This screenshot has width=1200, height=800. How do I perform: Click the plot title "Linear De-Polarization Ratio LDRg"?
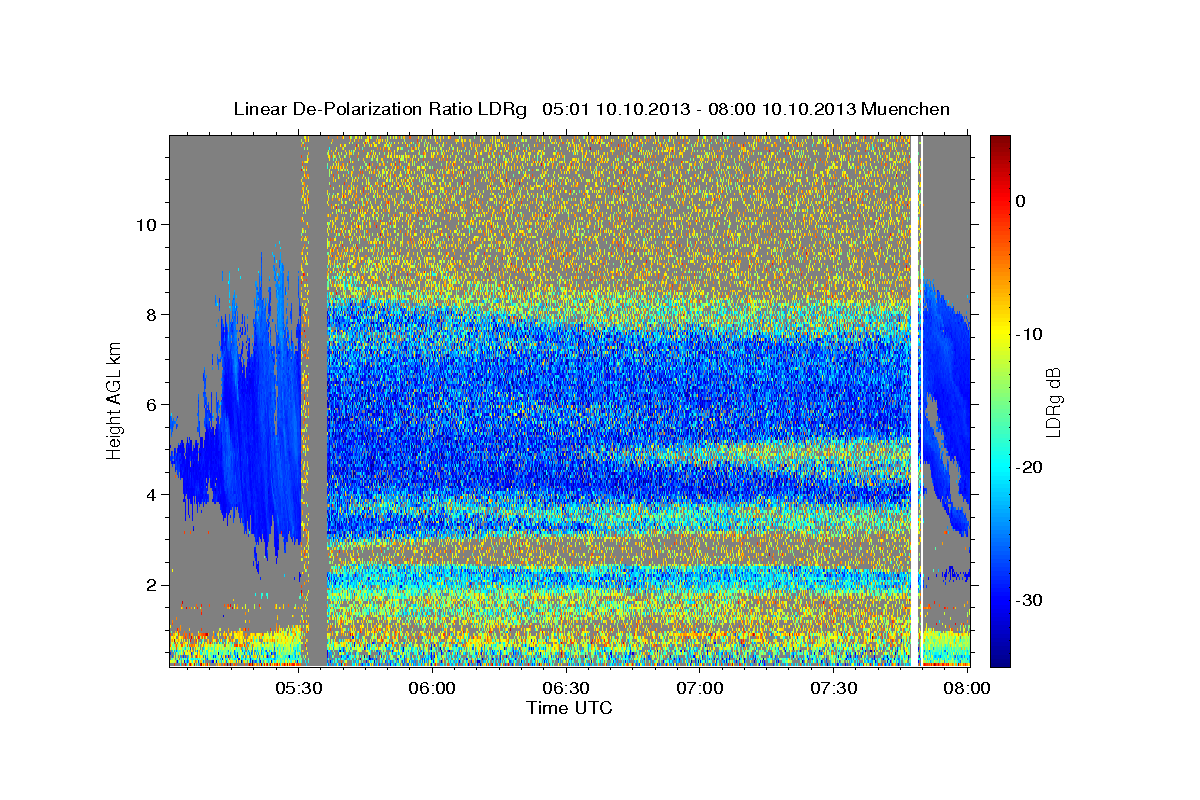point(380,109)
